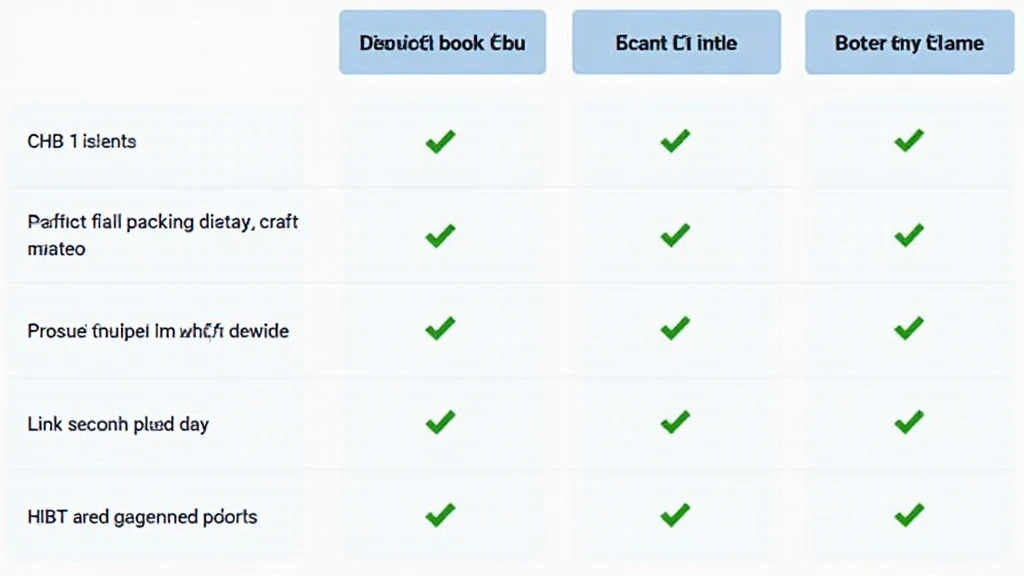Select the 'Bcant Cl intle' column header
The image size is (1024, 576).
click(677, 42)
